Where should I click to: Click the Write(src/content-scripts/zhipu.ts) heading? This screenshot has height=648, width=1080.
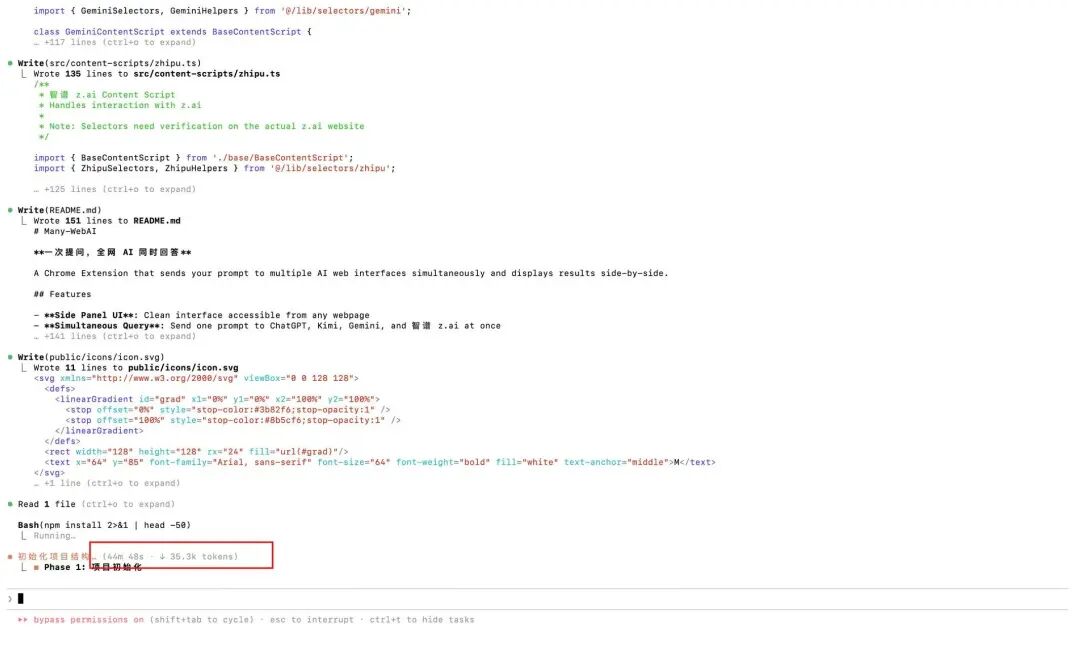pyautogui.click(x=110, y=63)
